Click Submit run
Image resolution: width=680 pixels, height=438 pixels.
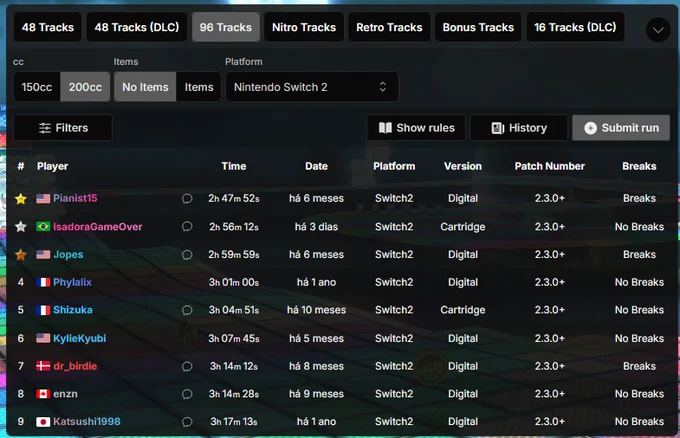[x=621, y=128]
